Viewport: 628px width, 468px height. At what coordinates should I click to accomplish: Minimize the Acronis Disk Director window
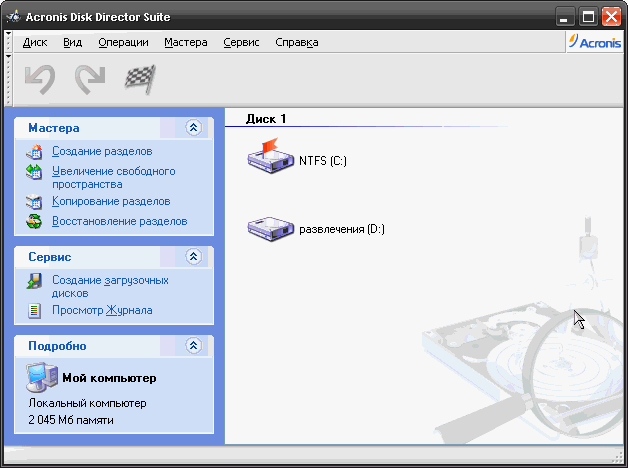(564, 17)
